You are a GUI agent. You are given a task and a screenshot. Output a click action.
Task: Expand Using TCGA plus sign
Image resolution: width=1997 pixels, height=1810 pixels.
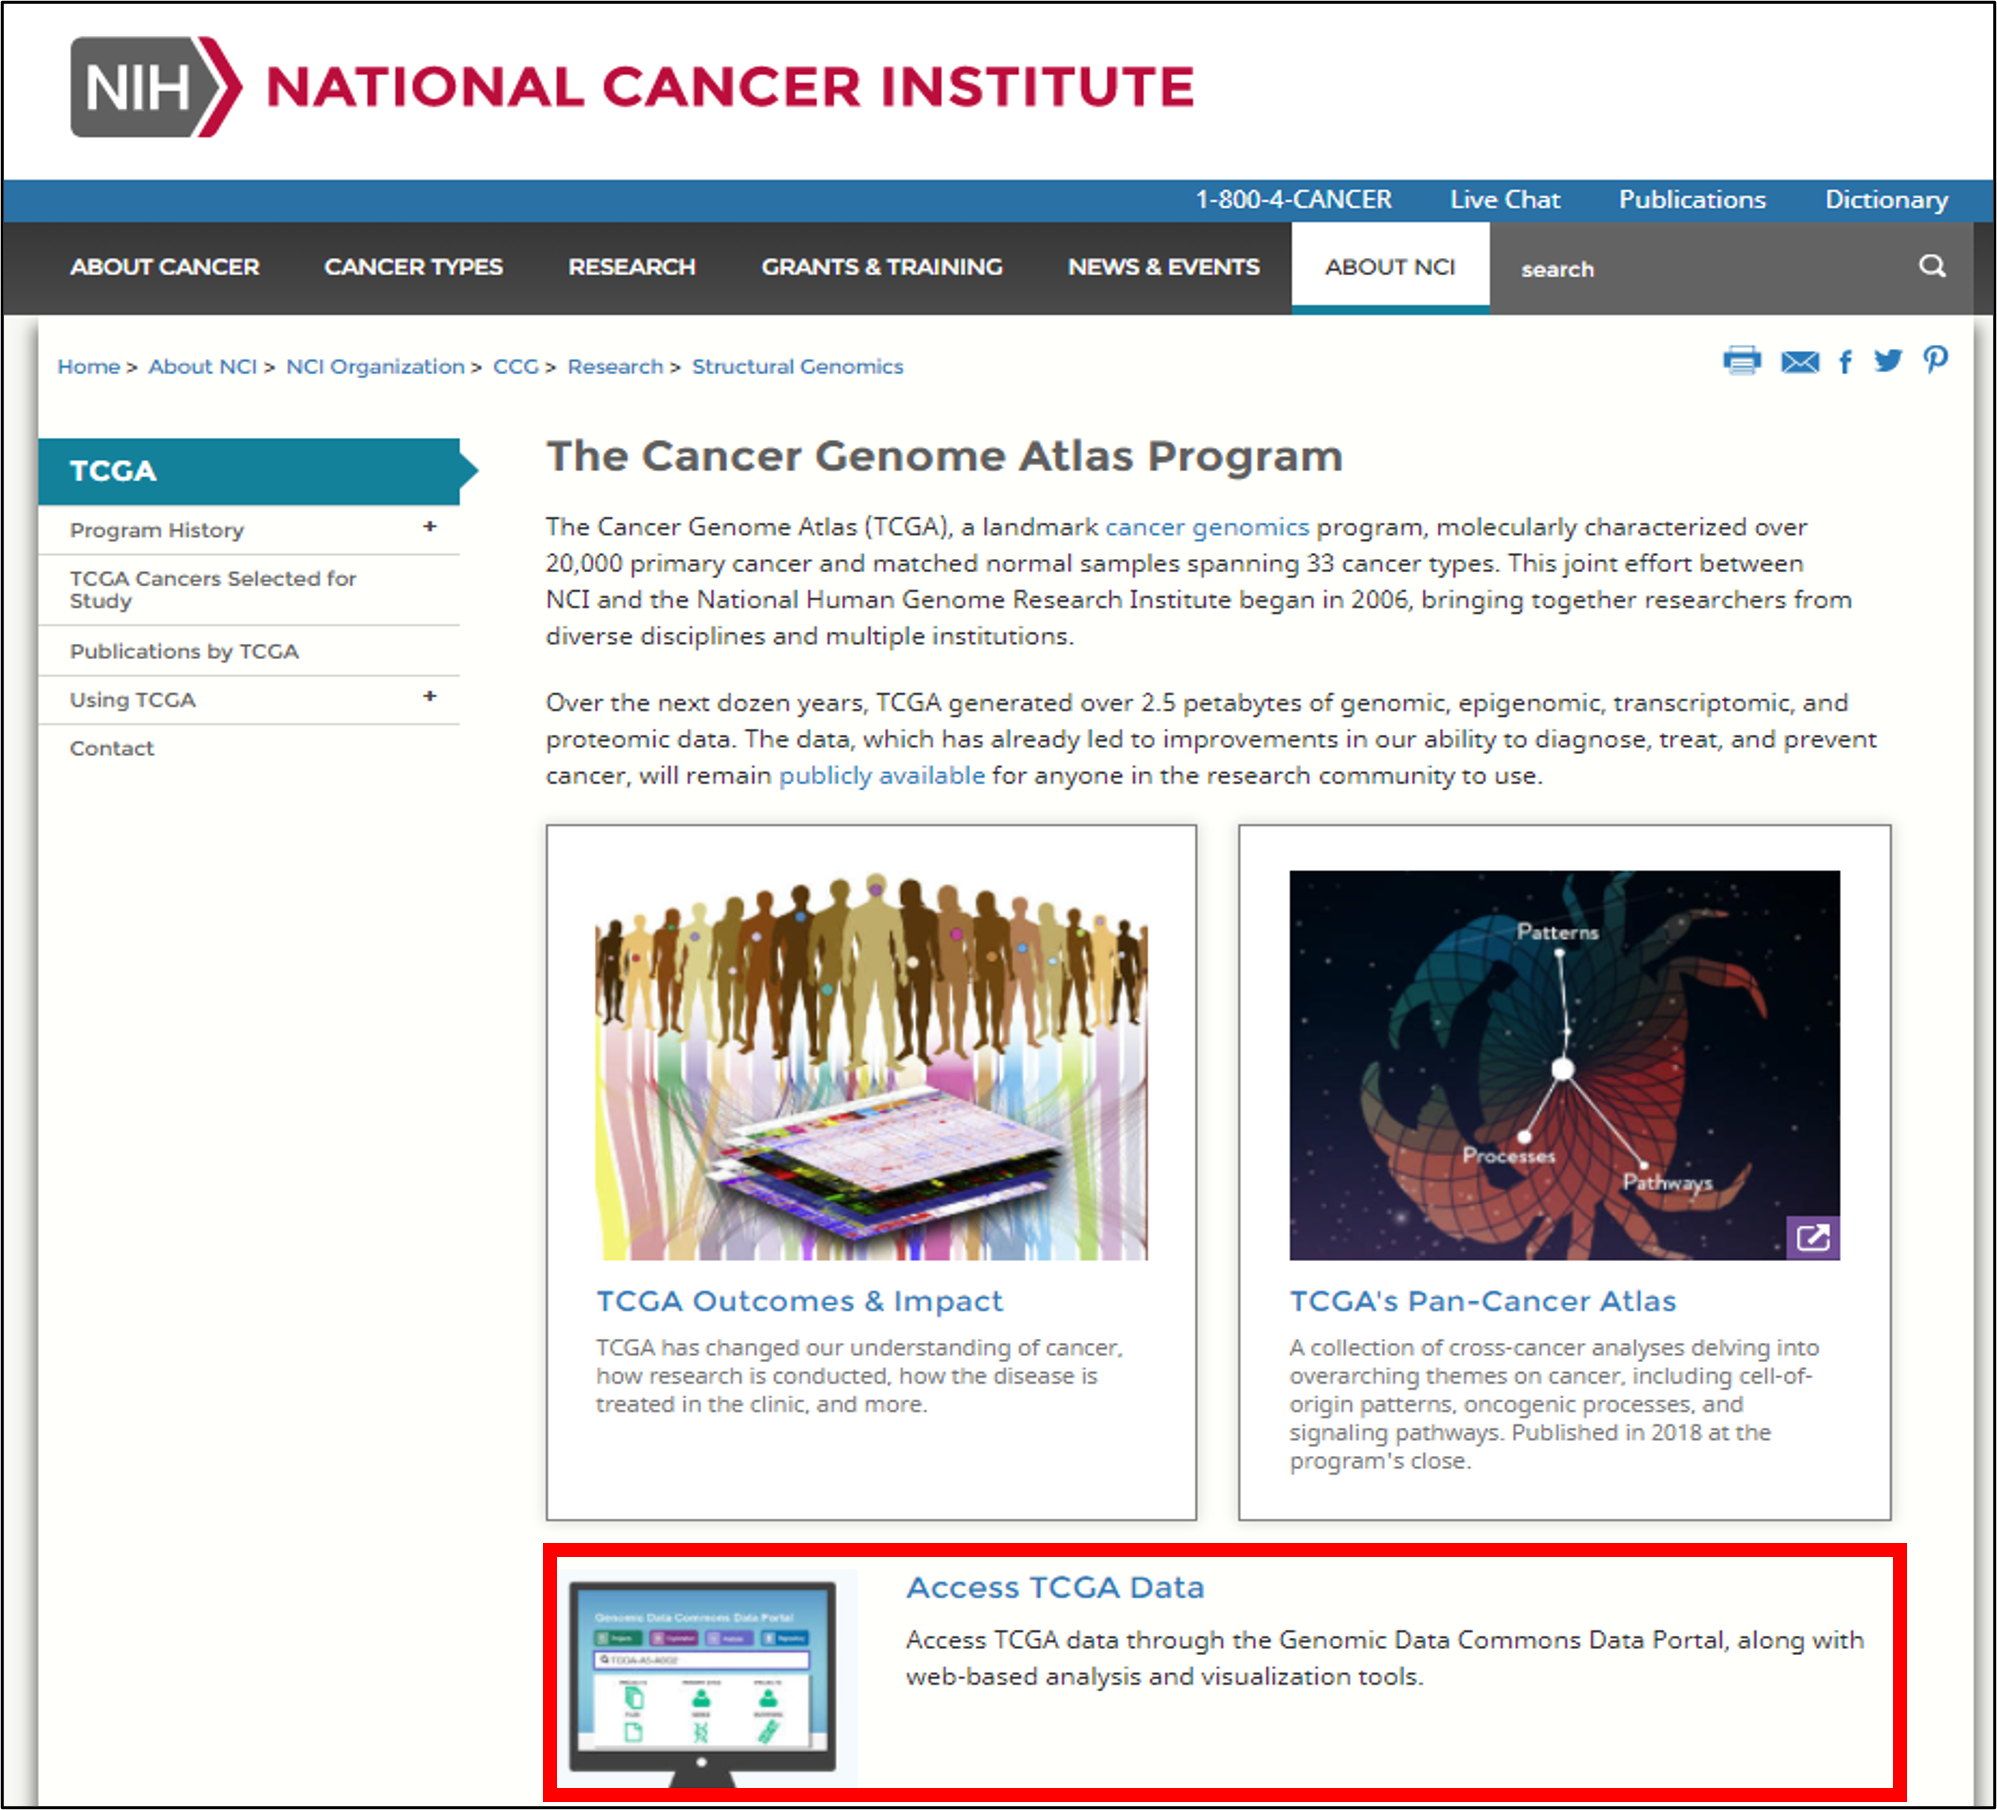pos(430,696)
